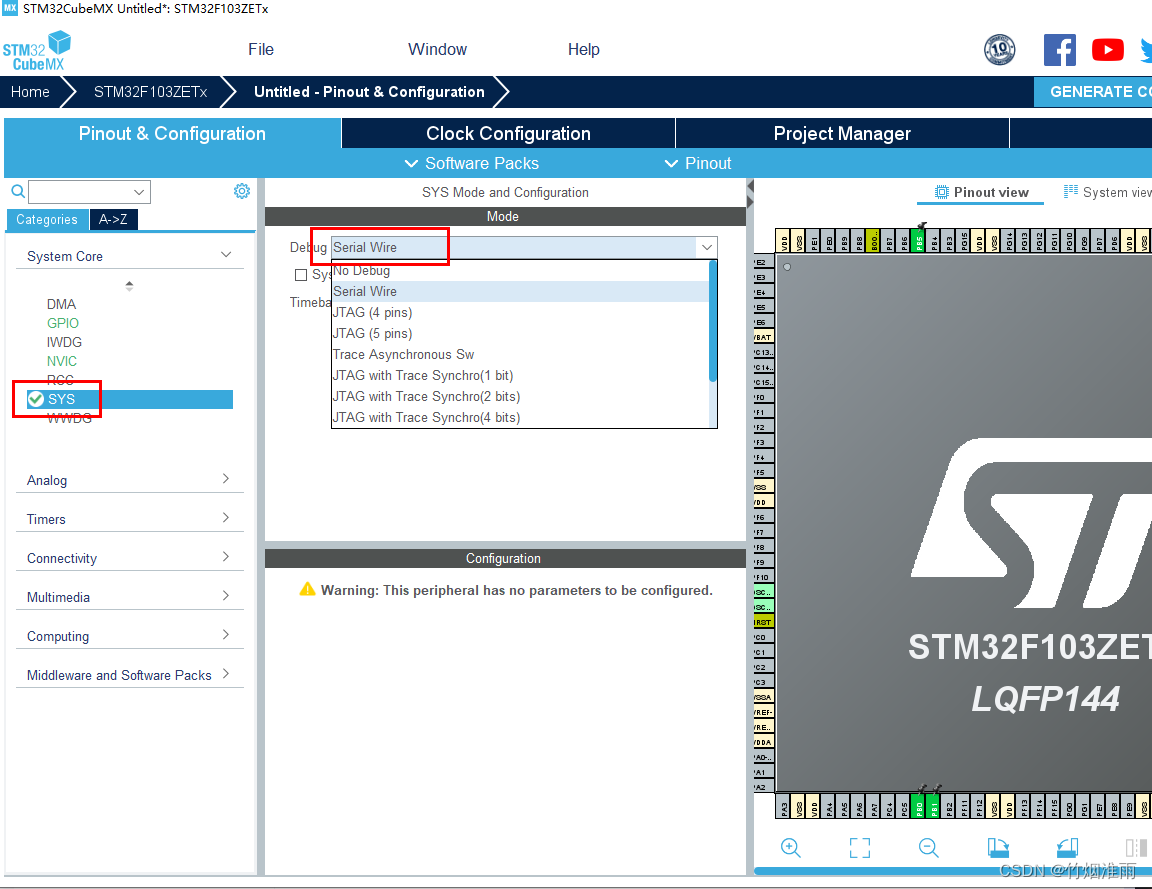The image size is (1152, 889).
Task: Expand the Multimedia category
Action: point(226,596)
